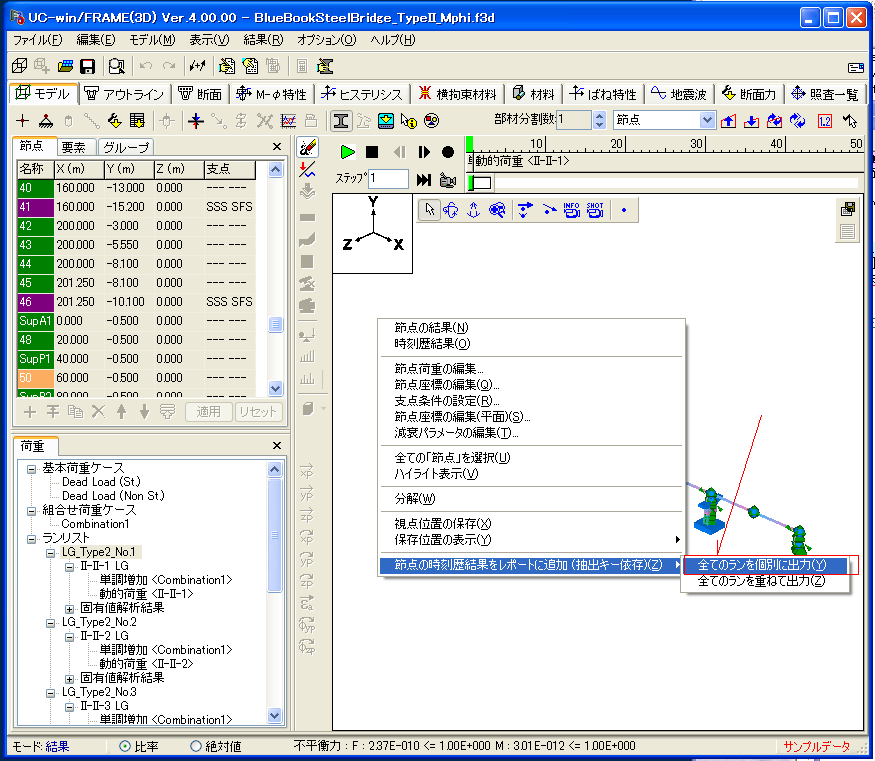Click the save view icon at viewport corner
The height and width of the screenshot is (761, 875).
tap(848, 209)
